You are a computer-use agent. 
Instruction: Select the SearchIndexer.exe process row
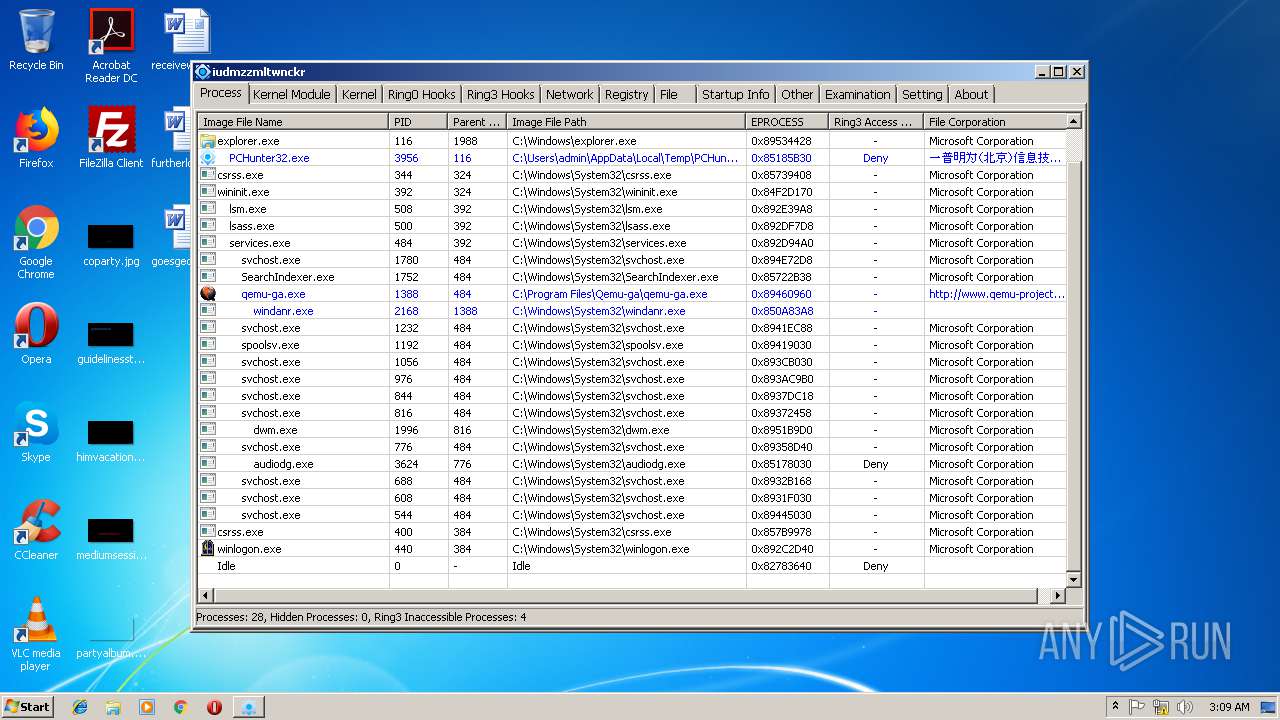pyautogui.click(x=632, y=277)
